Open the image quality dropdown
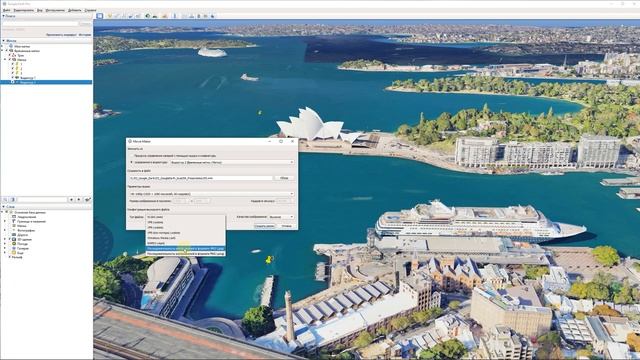 tap(281, 217)
